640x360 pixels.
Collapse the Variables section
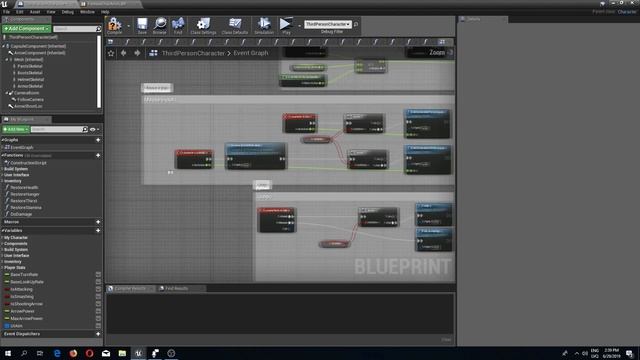coord(2,231)
